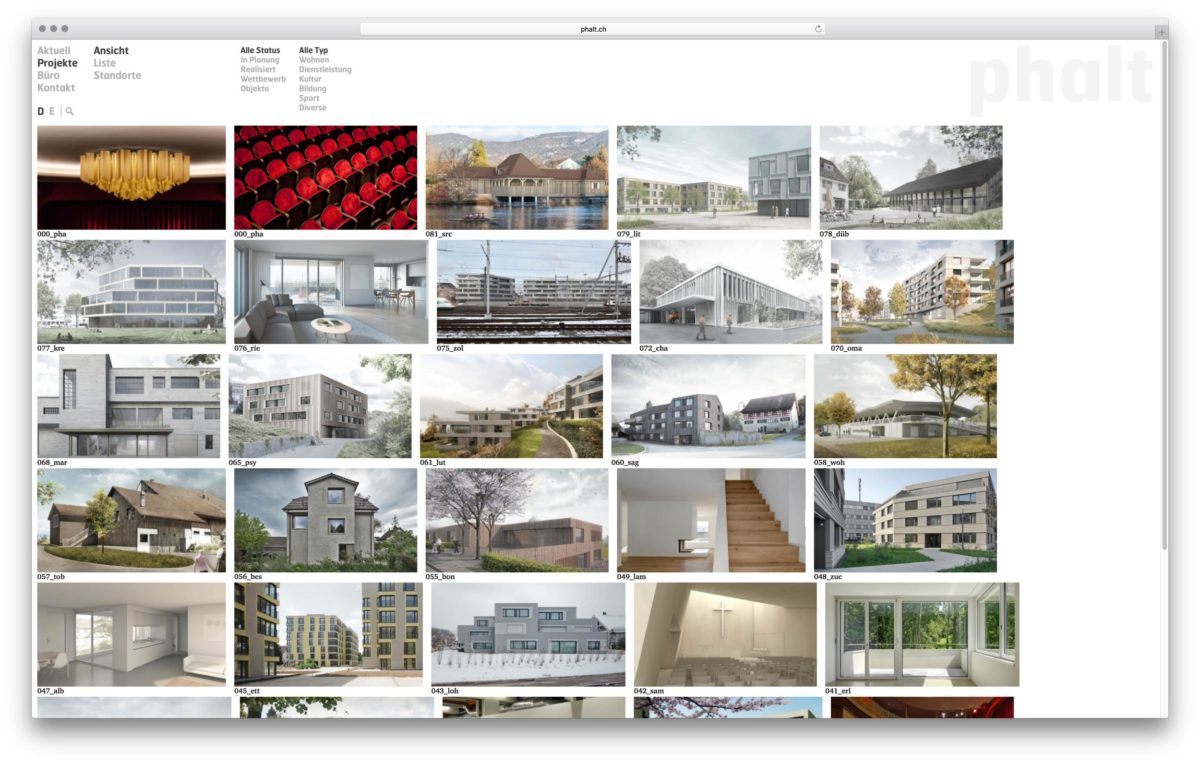Click the phalt.ch address bar
1200x763 pixels.
click(x=593, y=29)
